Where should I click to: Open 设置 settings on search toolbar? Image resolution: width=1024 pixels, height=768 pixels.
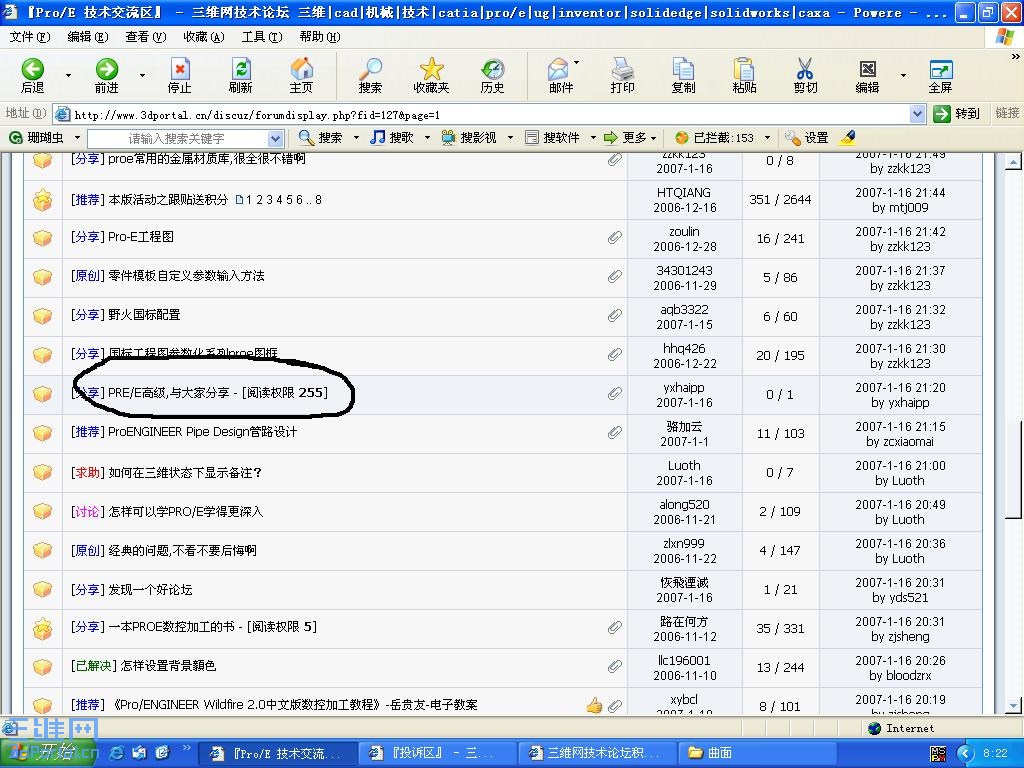[807, 138]
